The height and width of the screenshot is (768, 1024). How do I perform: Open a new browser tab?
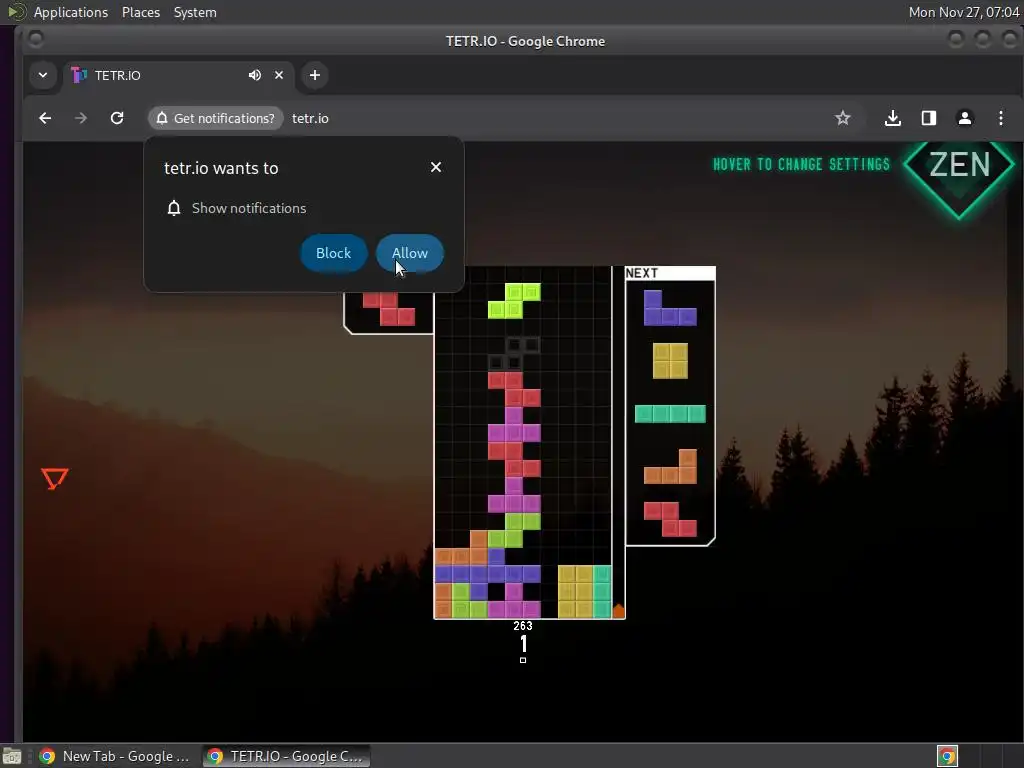click(315, 75)
